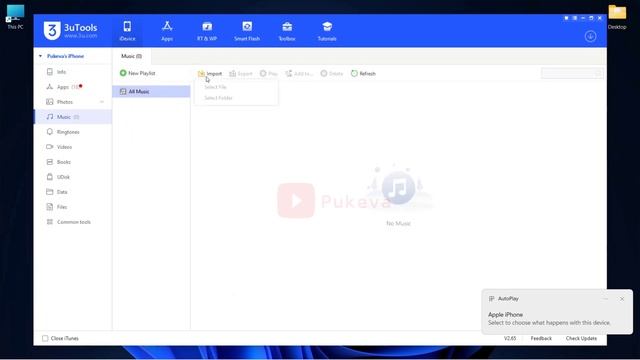Click the Feedback link
This screenshot has width=640, height=360.
(x=541, y=338)
